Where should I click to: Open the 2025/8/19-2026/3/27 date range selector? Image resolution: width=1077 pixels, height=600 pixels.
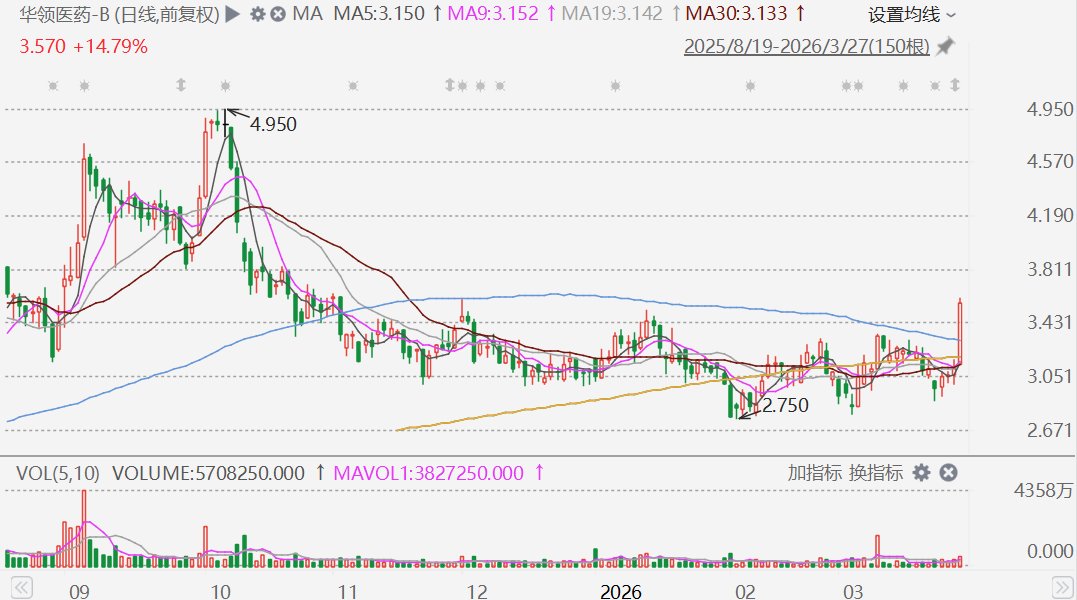click(x=807, y=47)
